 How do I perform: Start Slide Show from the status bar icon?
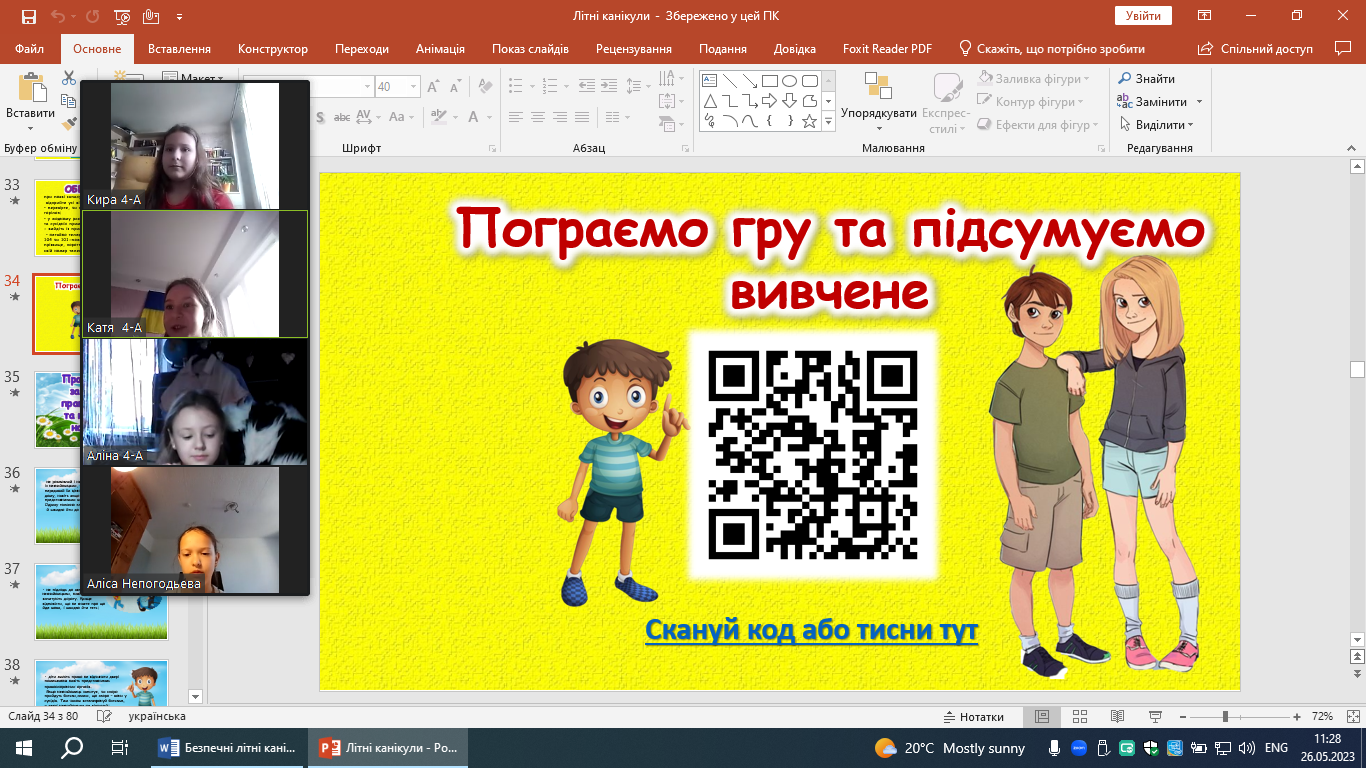pos(1155,717)
